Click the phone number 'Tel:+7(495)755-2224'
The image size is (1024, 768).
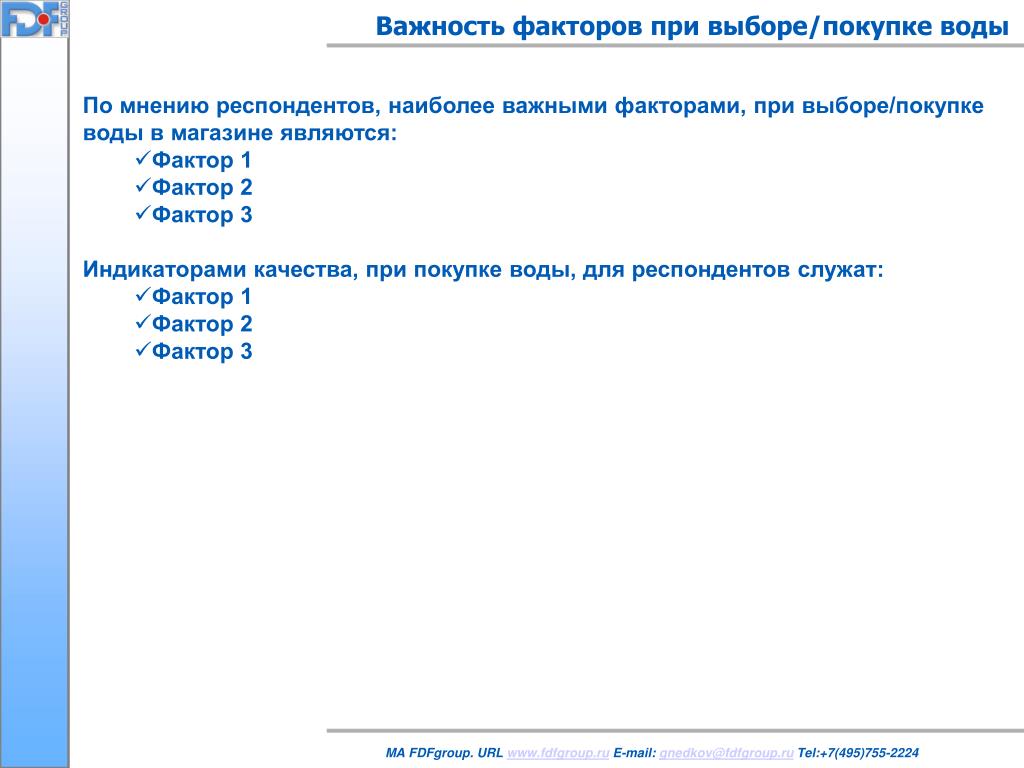click(x=858, y=753)
